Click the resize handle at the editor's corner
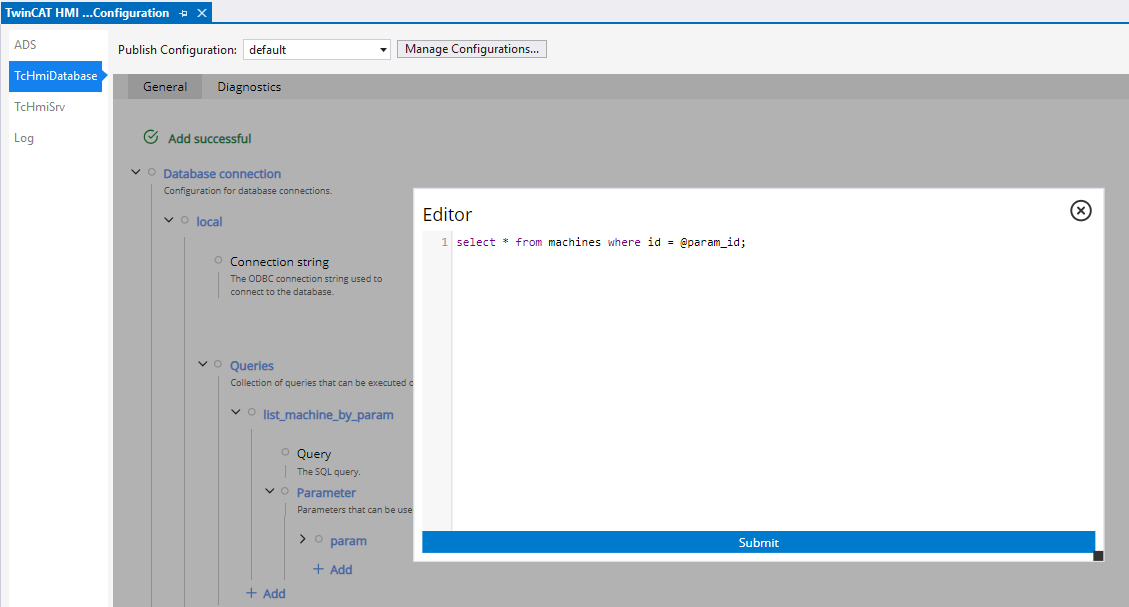1129x607 pixels. click(x=1098, y=556)
